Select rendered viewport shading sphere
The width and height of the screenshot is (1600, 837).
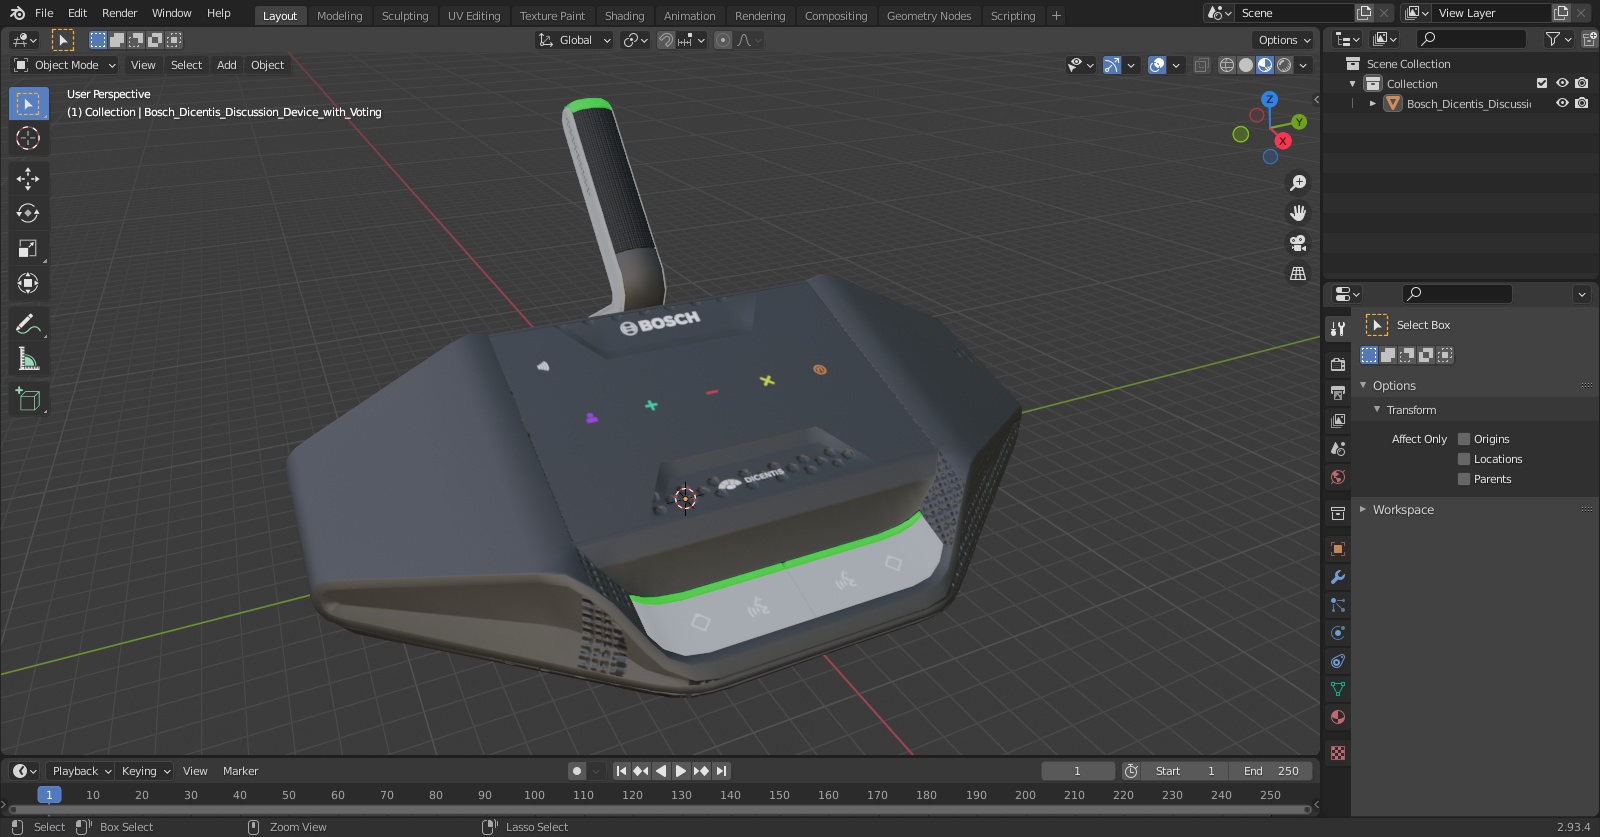click(x=1284, y=65)
